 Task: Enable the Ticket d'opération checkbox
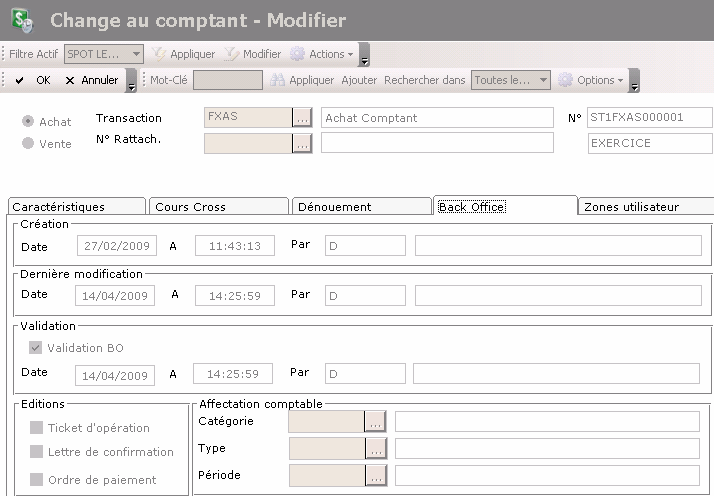click(x=36, y=428)
